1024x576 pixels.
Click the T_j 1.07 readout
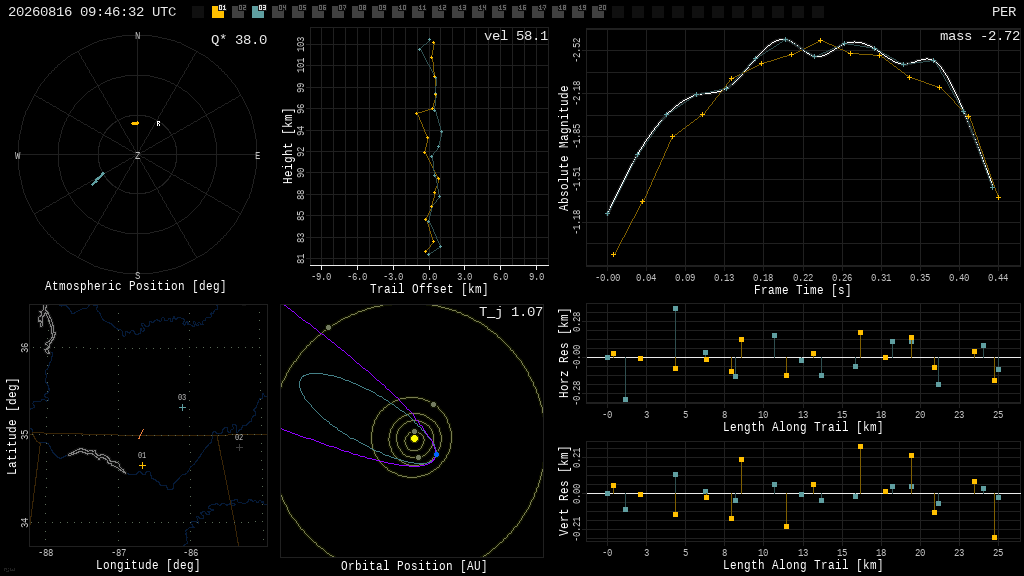pyautogui.click(x=511, y=312)
